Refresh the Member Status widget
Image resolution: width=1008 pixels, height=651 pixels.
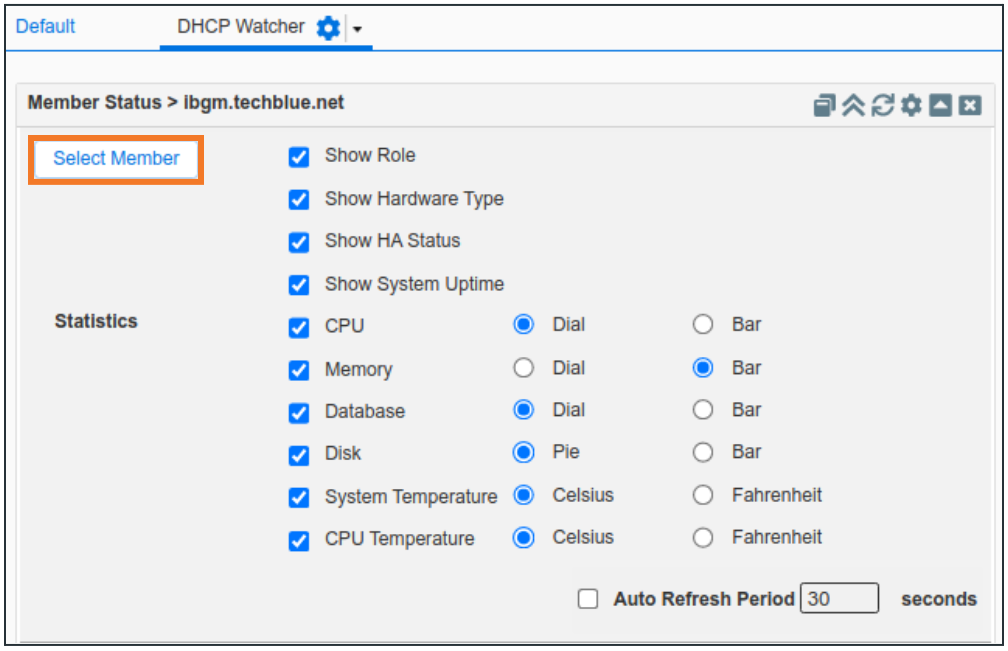coord(882,105)
